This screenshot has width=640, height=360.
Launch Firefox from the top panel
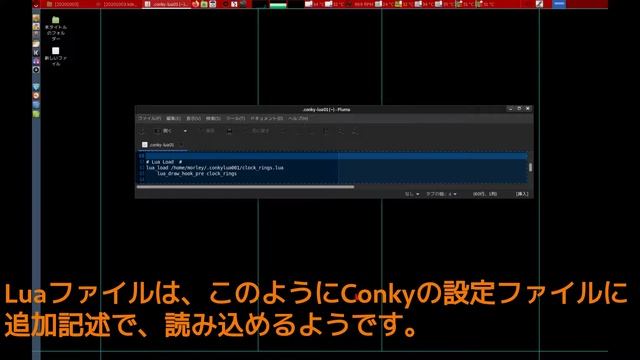(x=196, y=4)
